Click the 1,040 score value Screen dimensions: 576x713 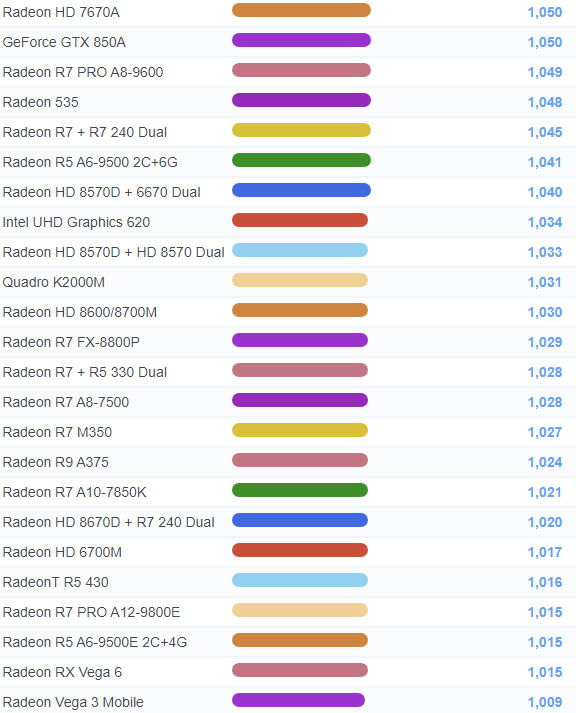click(x=545, y=192)
